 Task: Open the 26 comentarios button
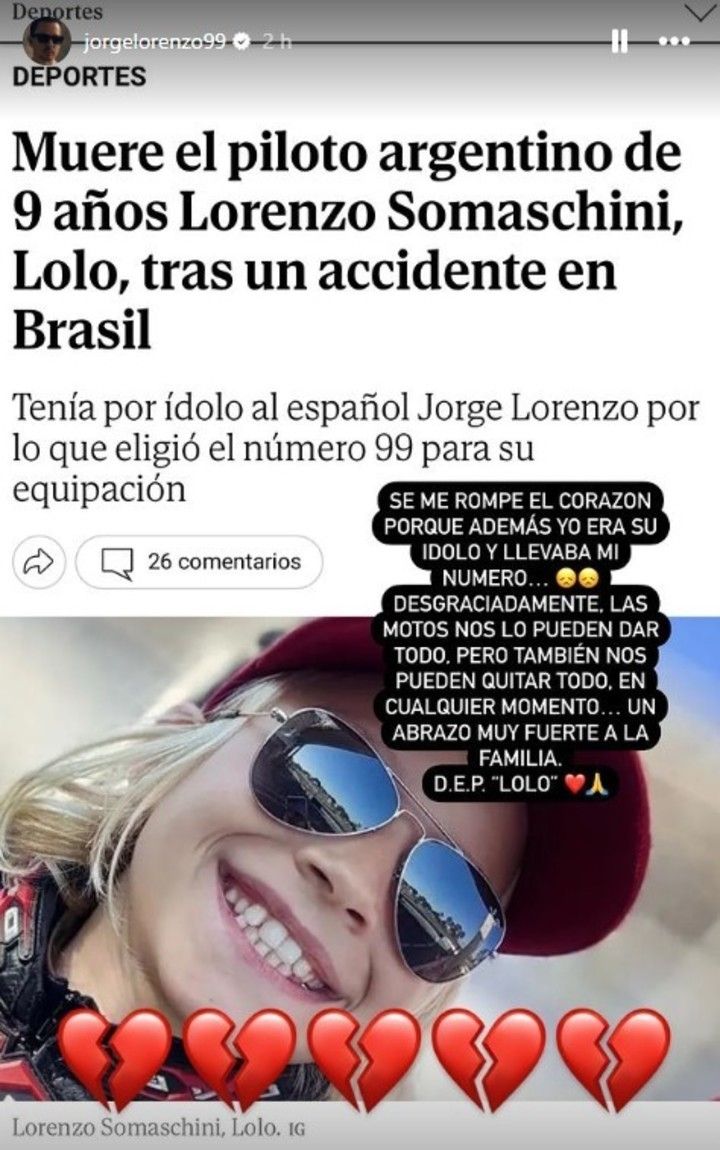coord(199,562)
